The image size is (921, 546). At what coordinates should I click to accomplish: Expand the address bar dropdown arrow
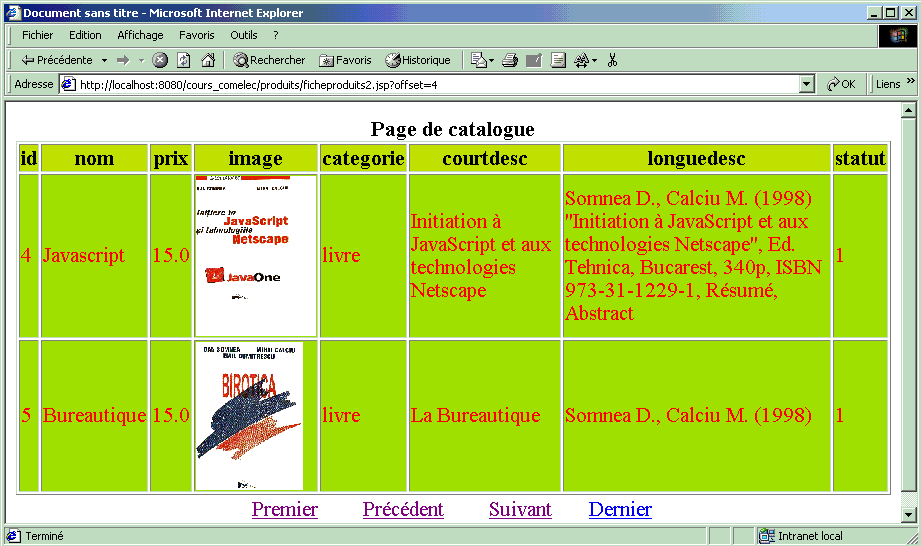click(806, 85)
